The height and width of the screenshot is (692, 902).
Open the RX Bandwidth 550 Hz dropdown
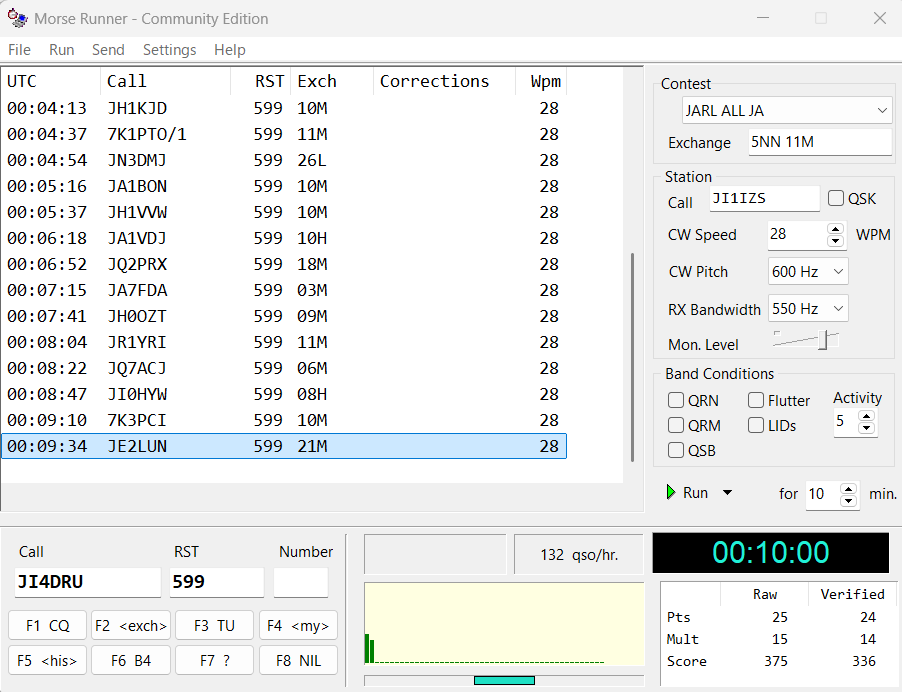point(808,309)
